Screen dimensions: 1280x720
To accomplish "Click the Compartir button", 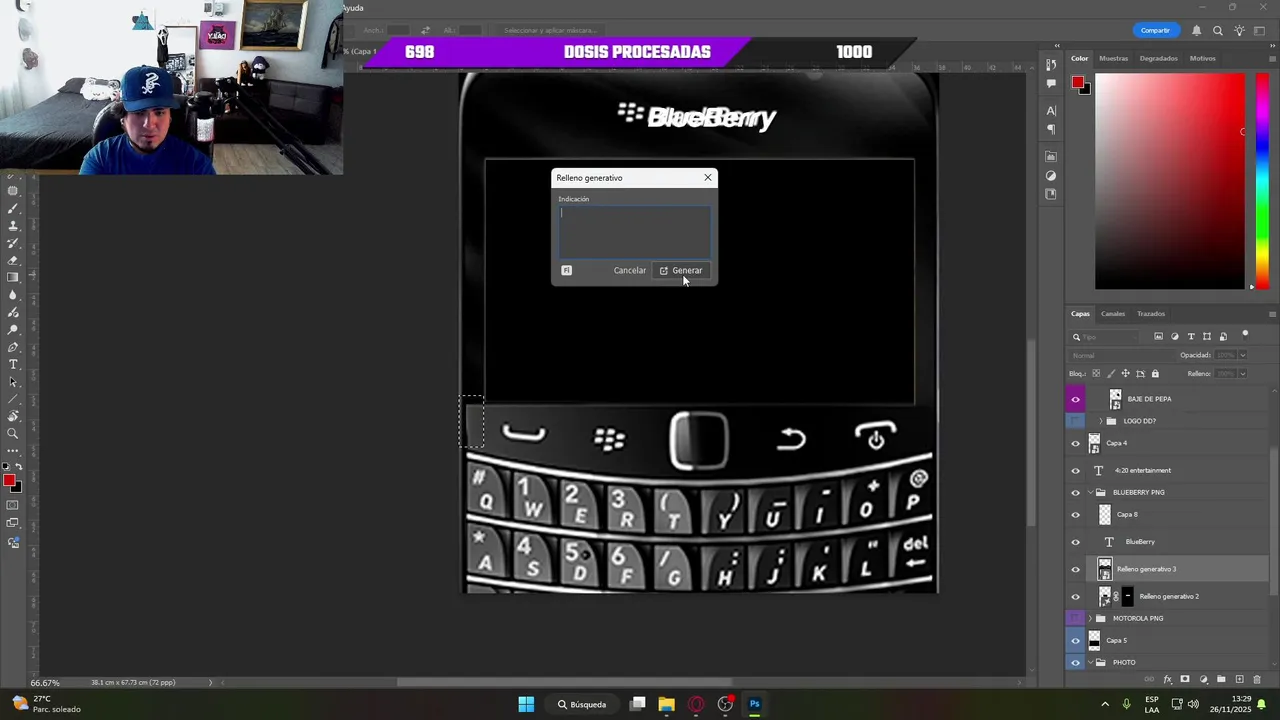I will tap(1155, 30).
